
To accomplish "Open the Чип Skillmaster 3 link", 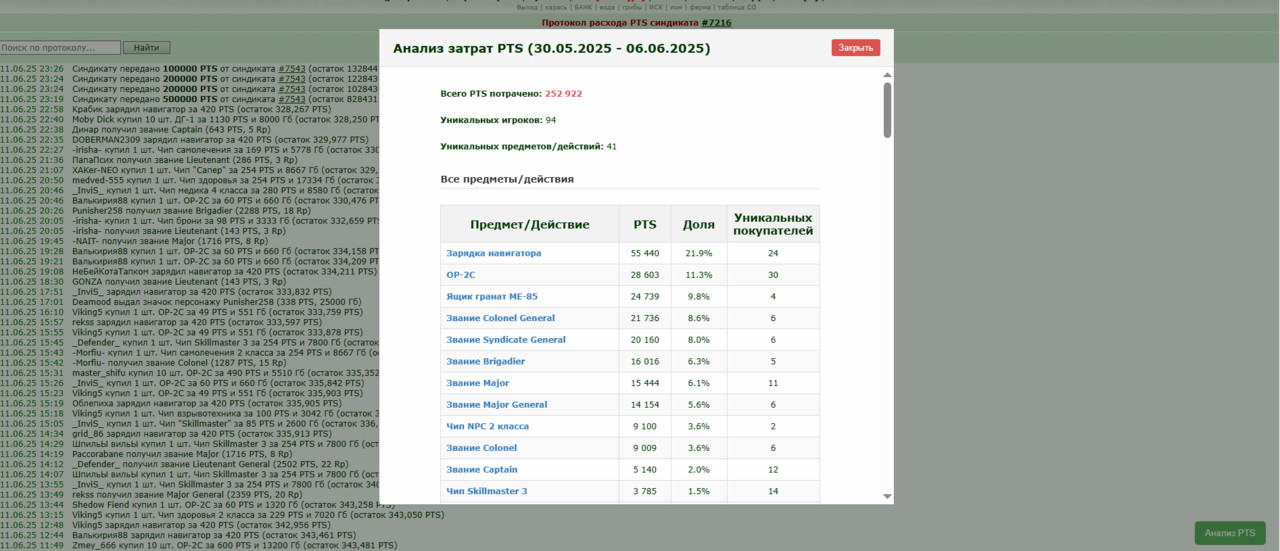I will click(487, 492).
